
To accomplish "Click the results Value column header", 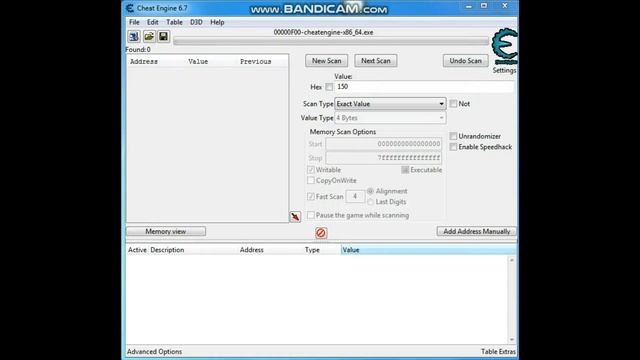I will (x=198, y=62).
